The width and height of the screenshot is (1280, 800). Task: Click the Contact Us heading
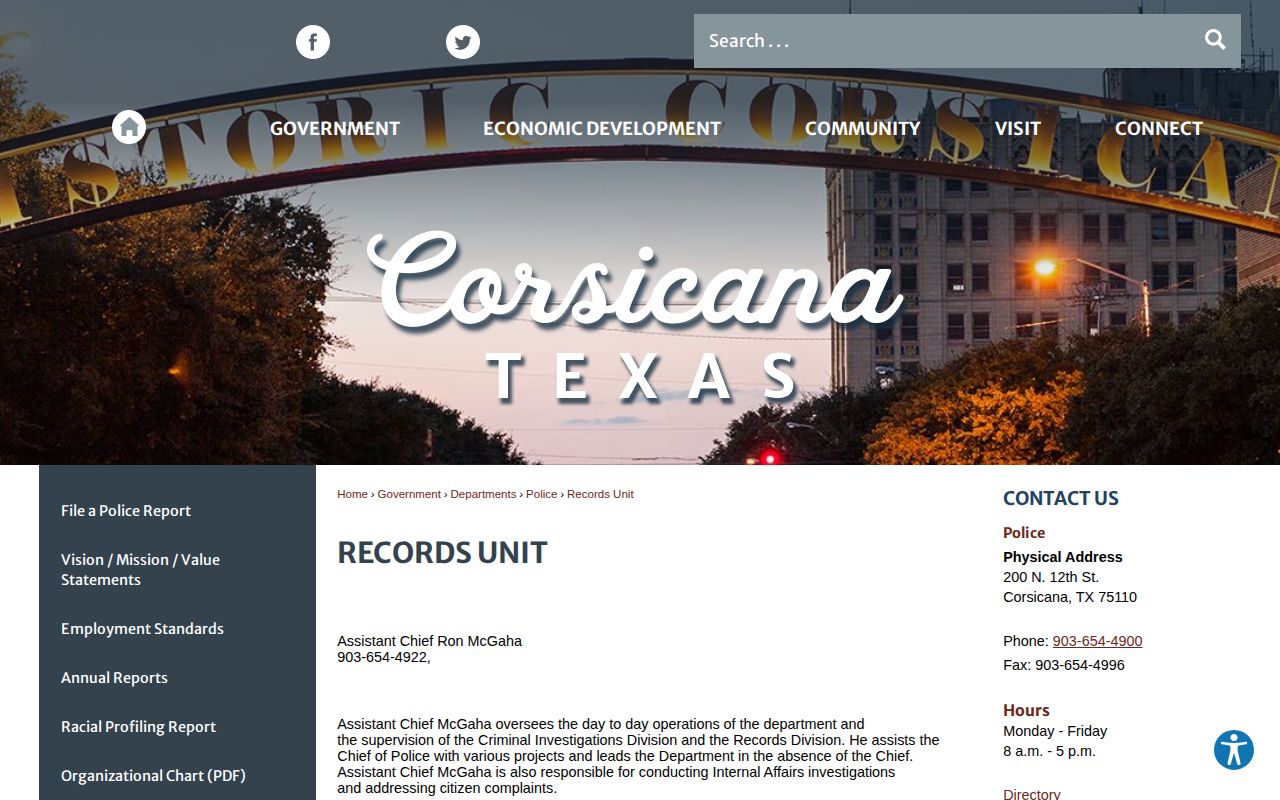click(x=1061, y=498)
